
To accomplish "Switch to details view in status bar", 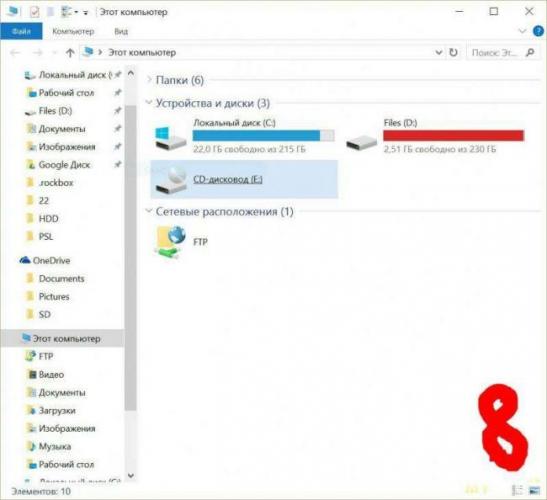I will pos(518,491).
